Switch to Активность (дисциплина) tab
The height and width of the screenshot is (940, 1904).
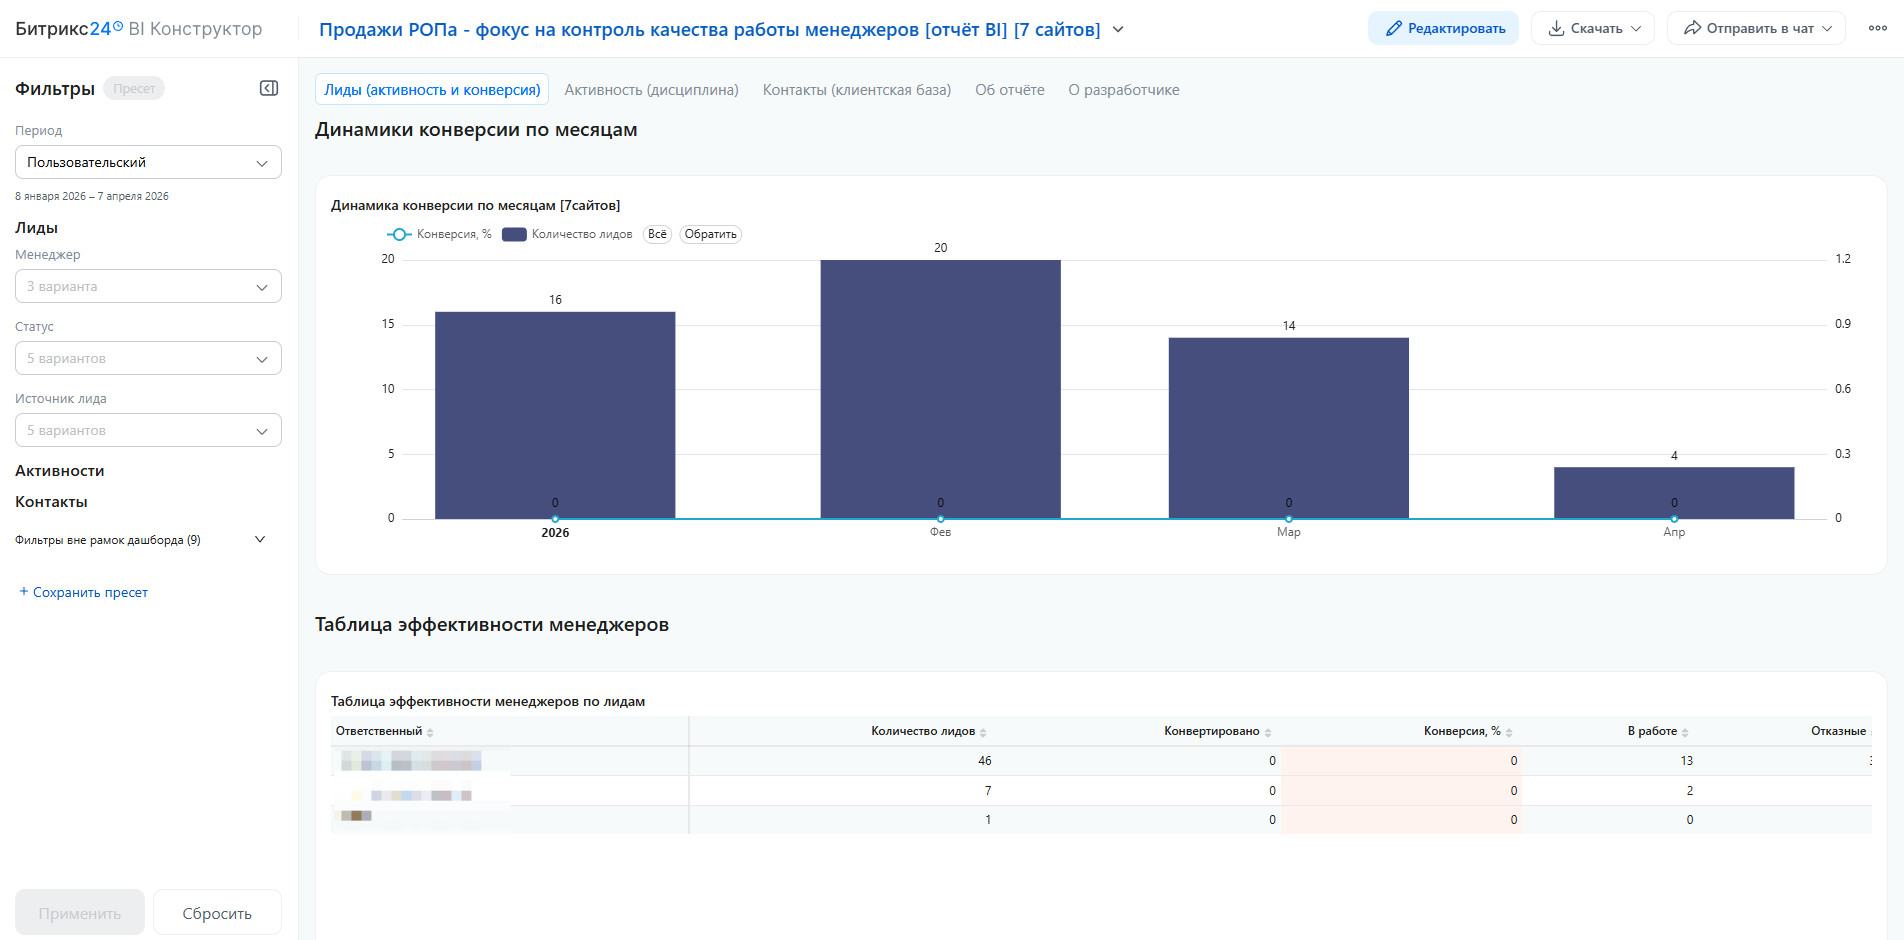651,90
